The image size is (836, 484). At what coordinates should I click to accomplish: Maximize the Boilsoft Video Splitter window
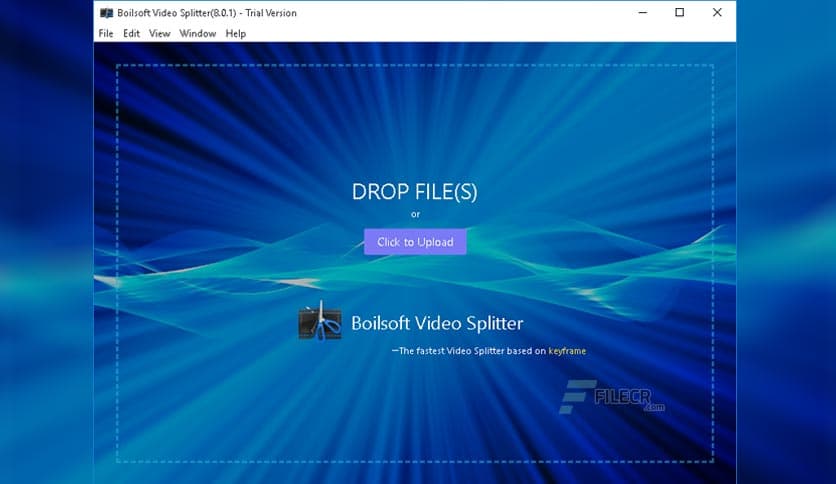click(679, 12)
